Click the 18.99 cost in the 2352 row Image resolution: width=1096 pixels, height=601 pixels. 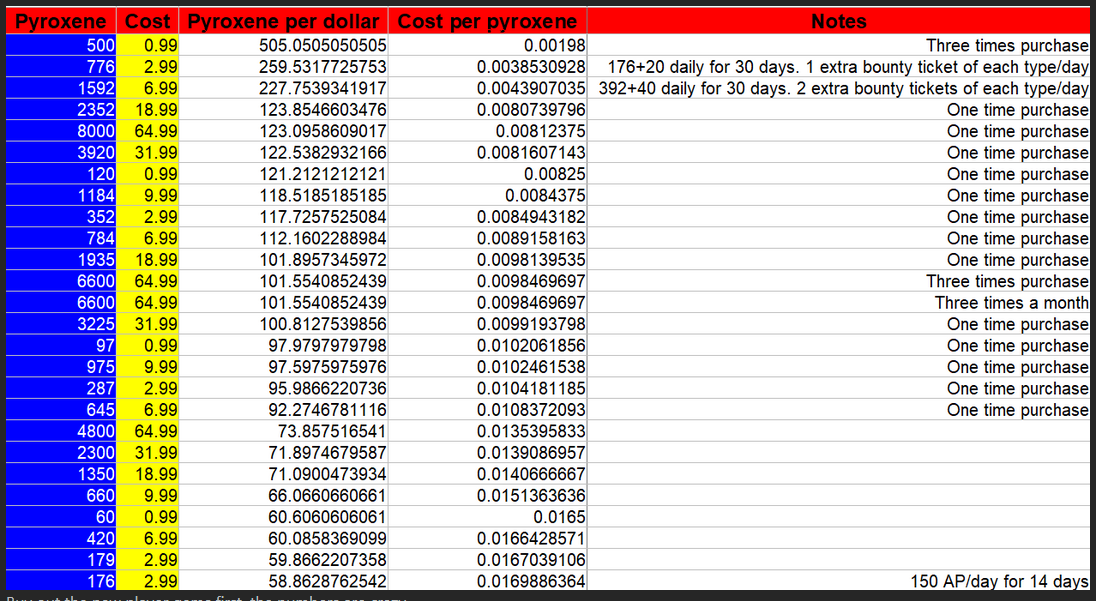[x=147, y=110]
